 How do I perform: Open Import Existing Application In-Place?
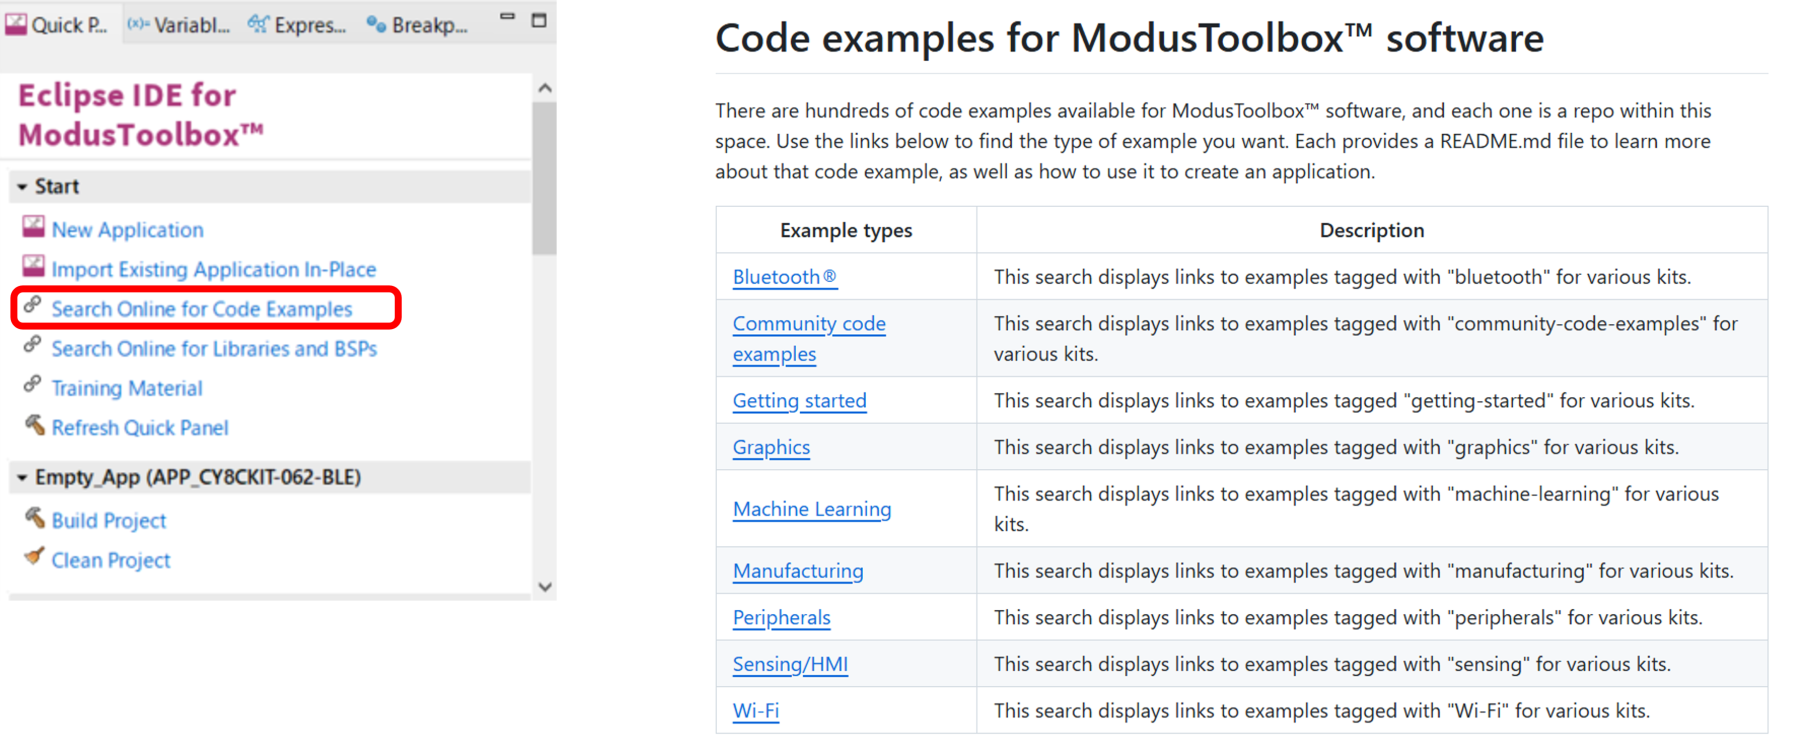(x=214, y=269)
